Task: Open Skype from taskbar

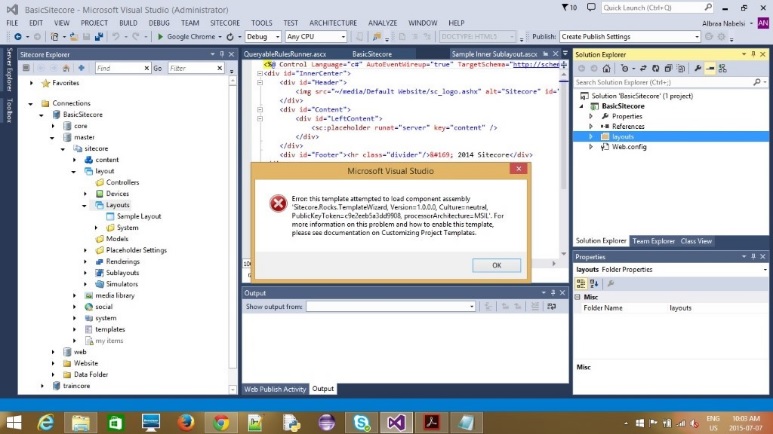Action: (361, 423)
